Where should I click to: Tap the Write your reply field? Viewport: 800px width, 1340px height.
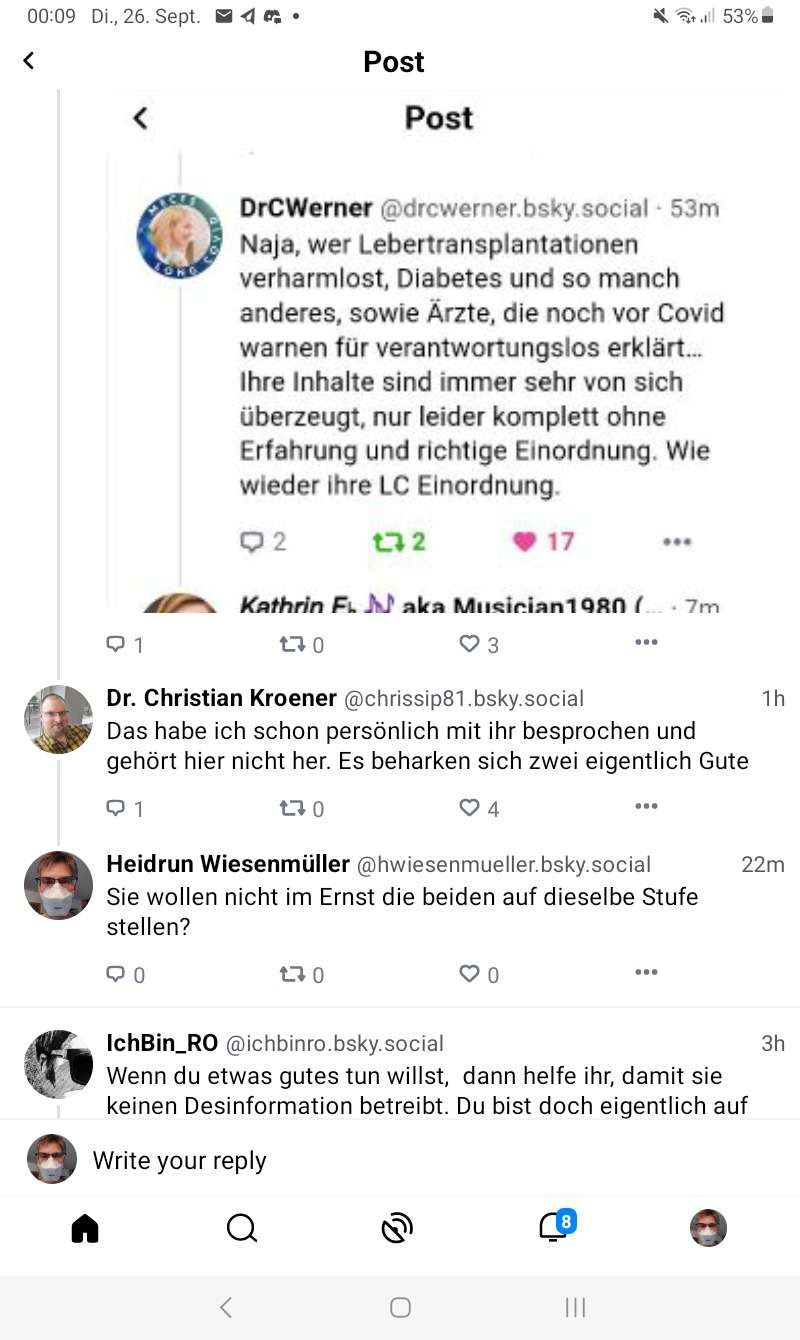coord(400,1160)
